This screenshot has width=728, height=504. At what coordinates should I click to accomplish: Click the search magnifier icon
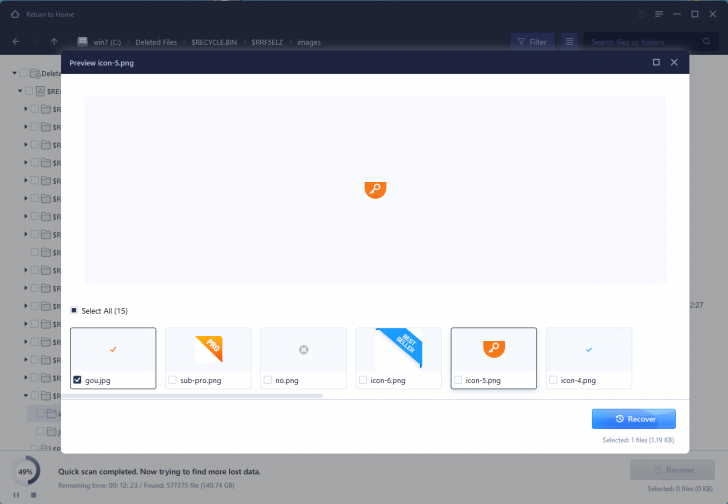706,42
